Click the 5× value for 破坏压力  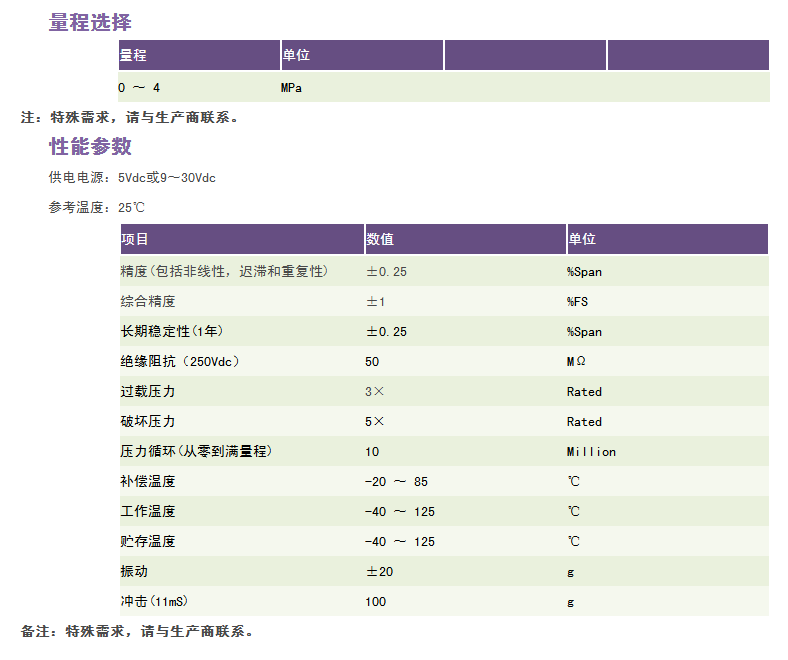[x=375, y=421]
